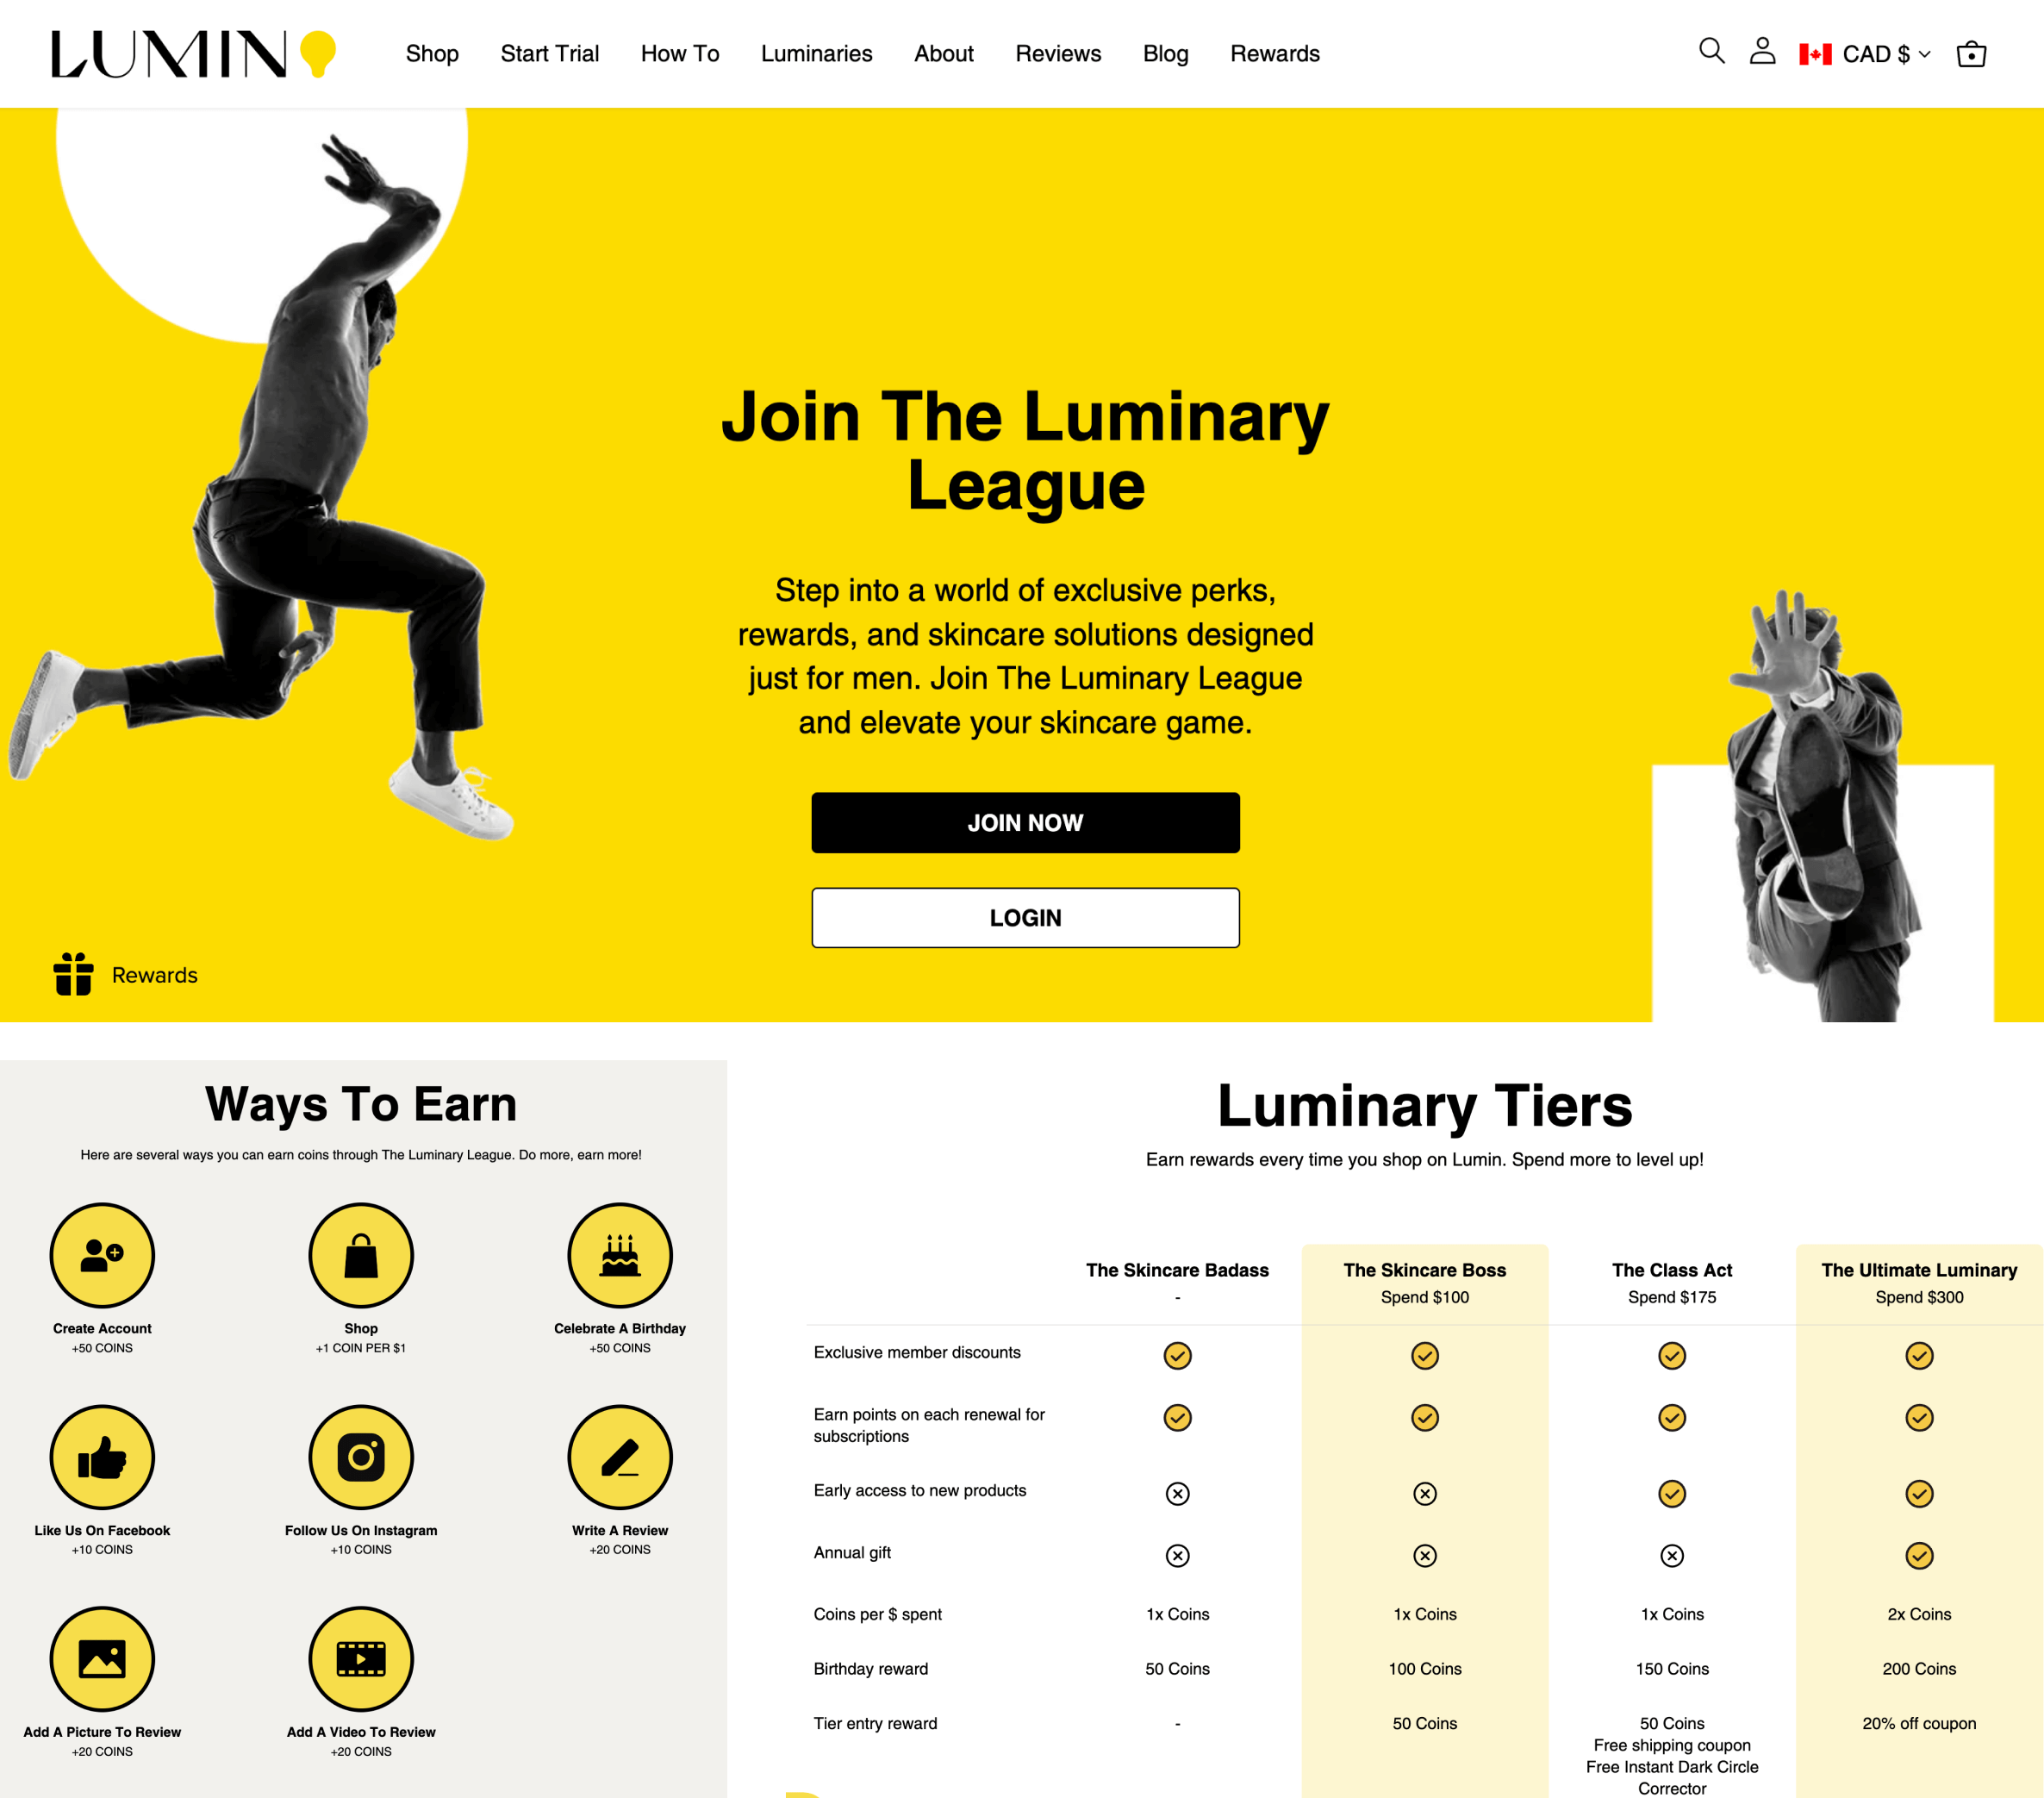Click the Follow Us On Instagram icon

pyautogui.click(x=362, y=1458)
